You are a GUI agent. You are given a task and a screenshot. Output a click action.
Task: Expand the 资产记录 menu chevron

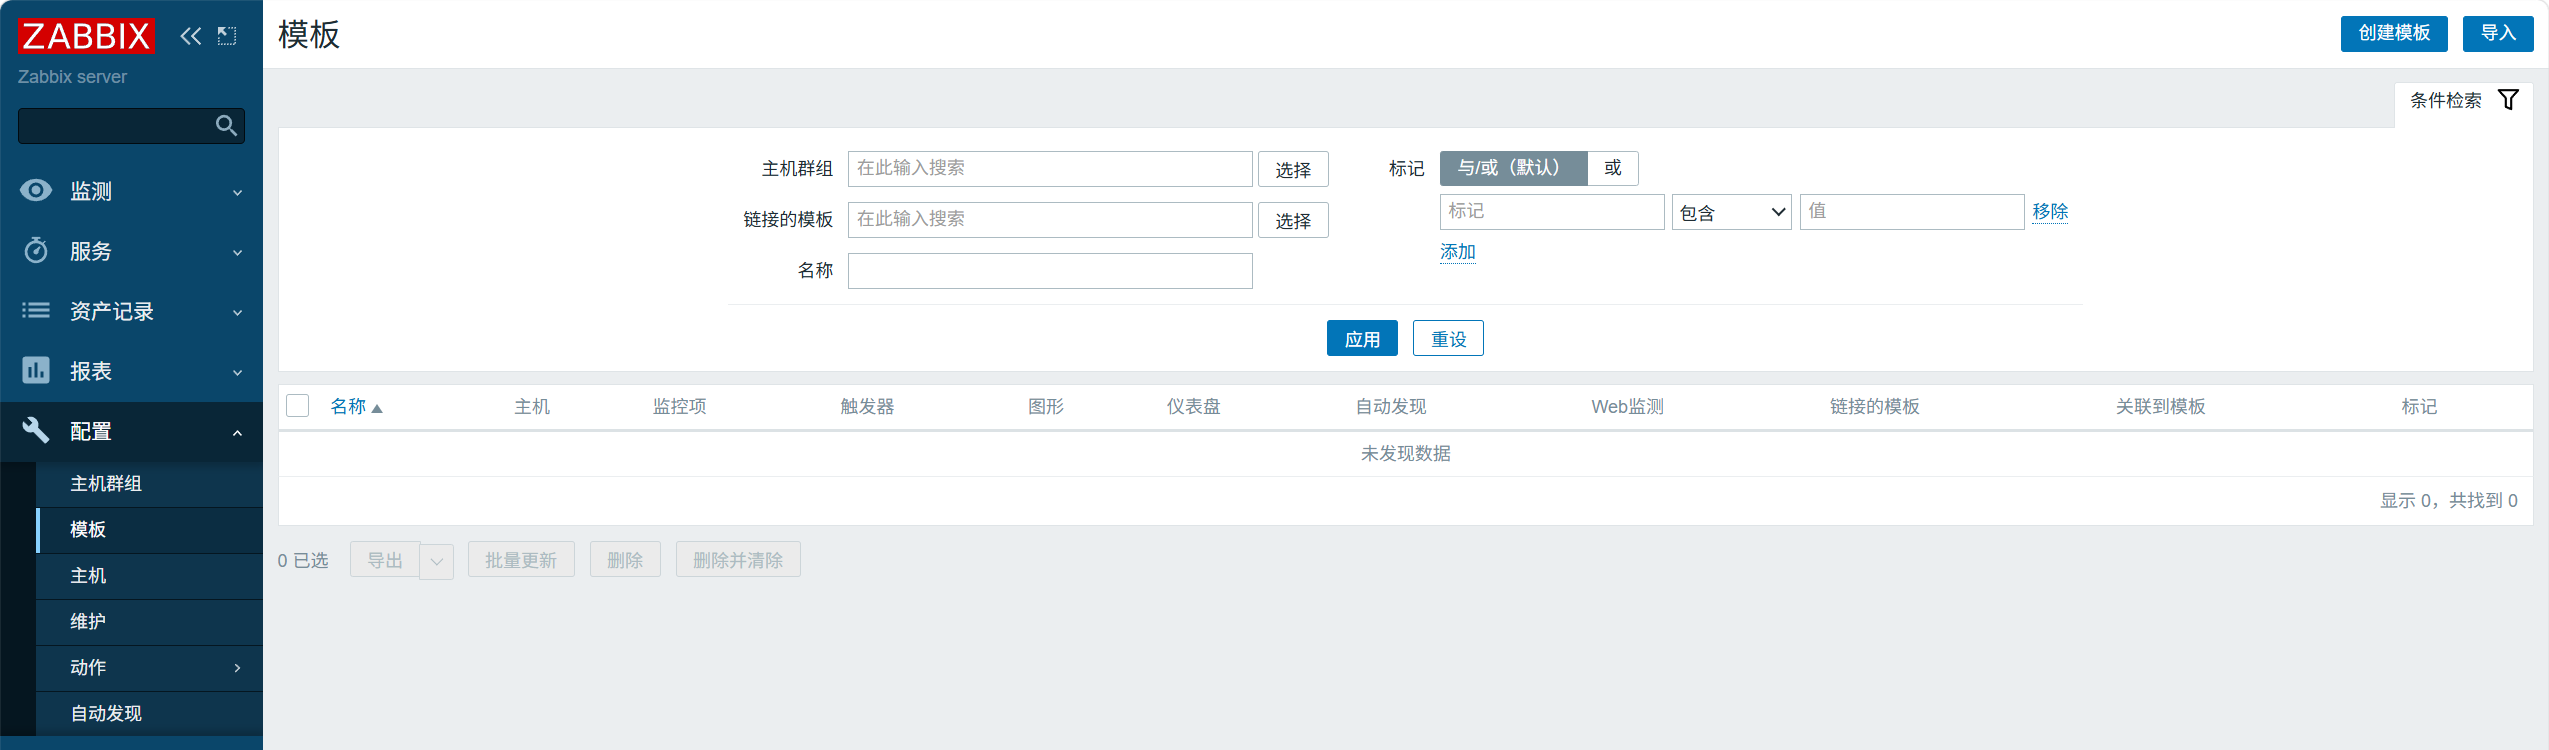click(238, 312)
